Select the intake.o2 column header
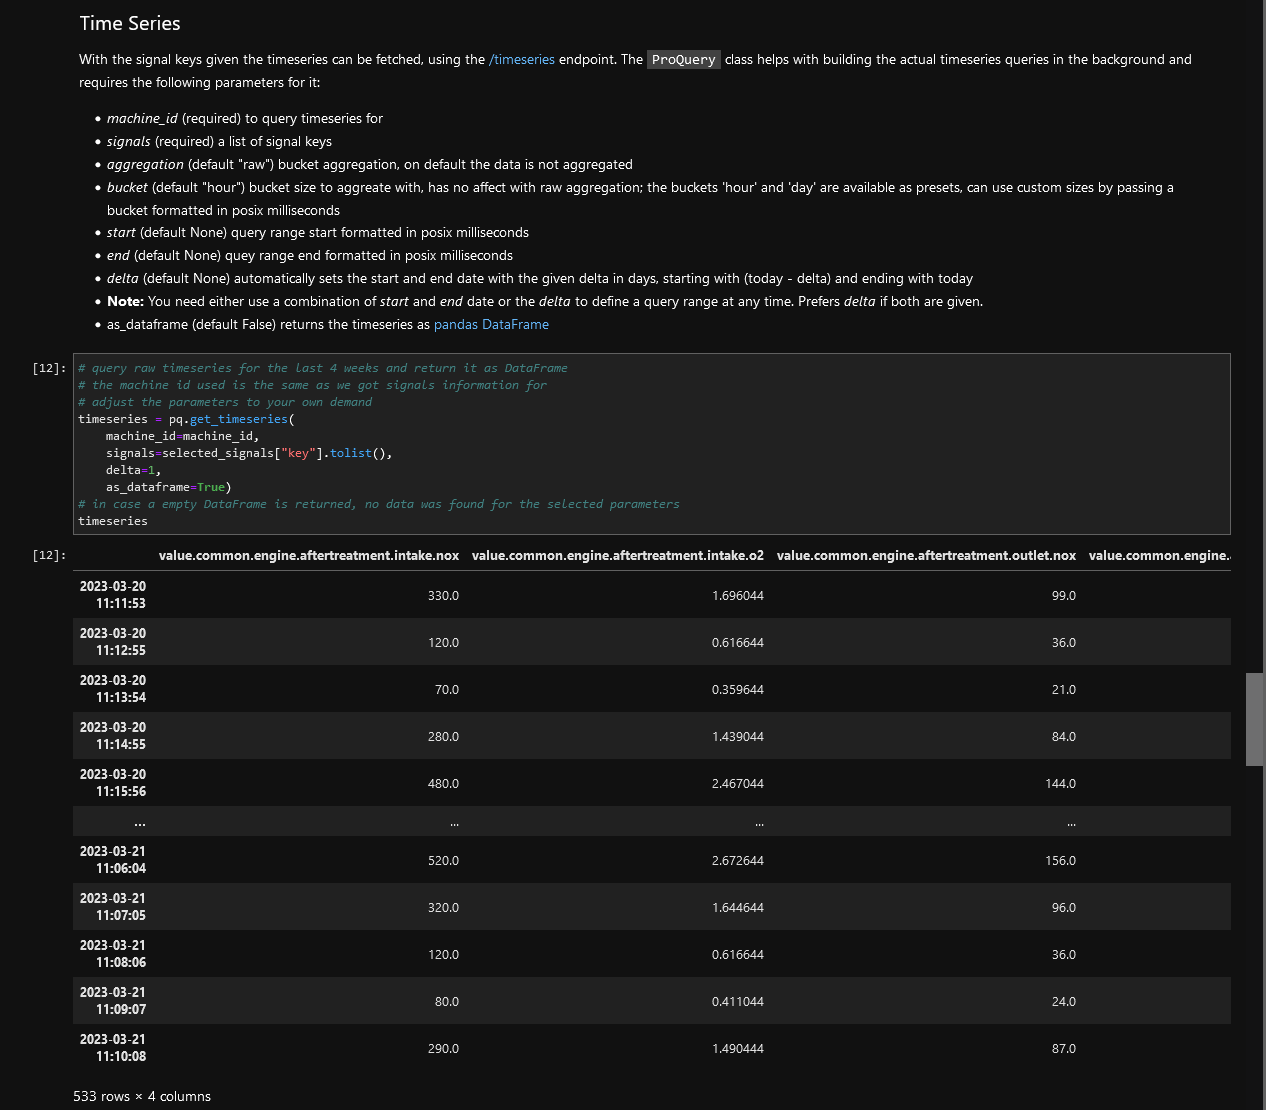Image resolution: width=1266 pixels, height=1110 pixels. click(617, 556)
